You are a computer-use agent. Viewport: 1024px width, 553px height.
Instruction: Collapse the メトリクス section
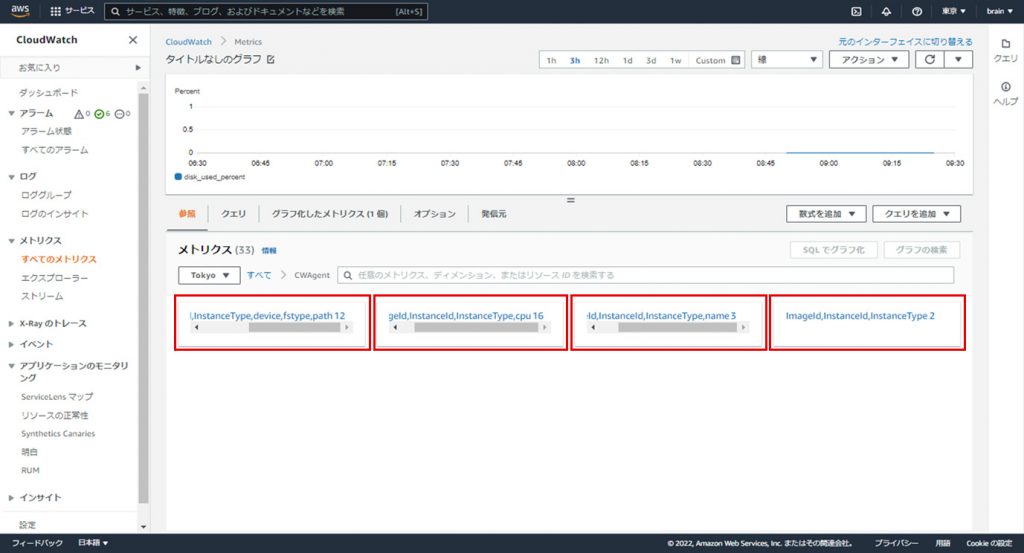pyautogui.click(x=11, y=241)
